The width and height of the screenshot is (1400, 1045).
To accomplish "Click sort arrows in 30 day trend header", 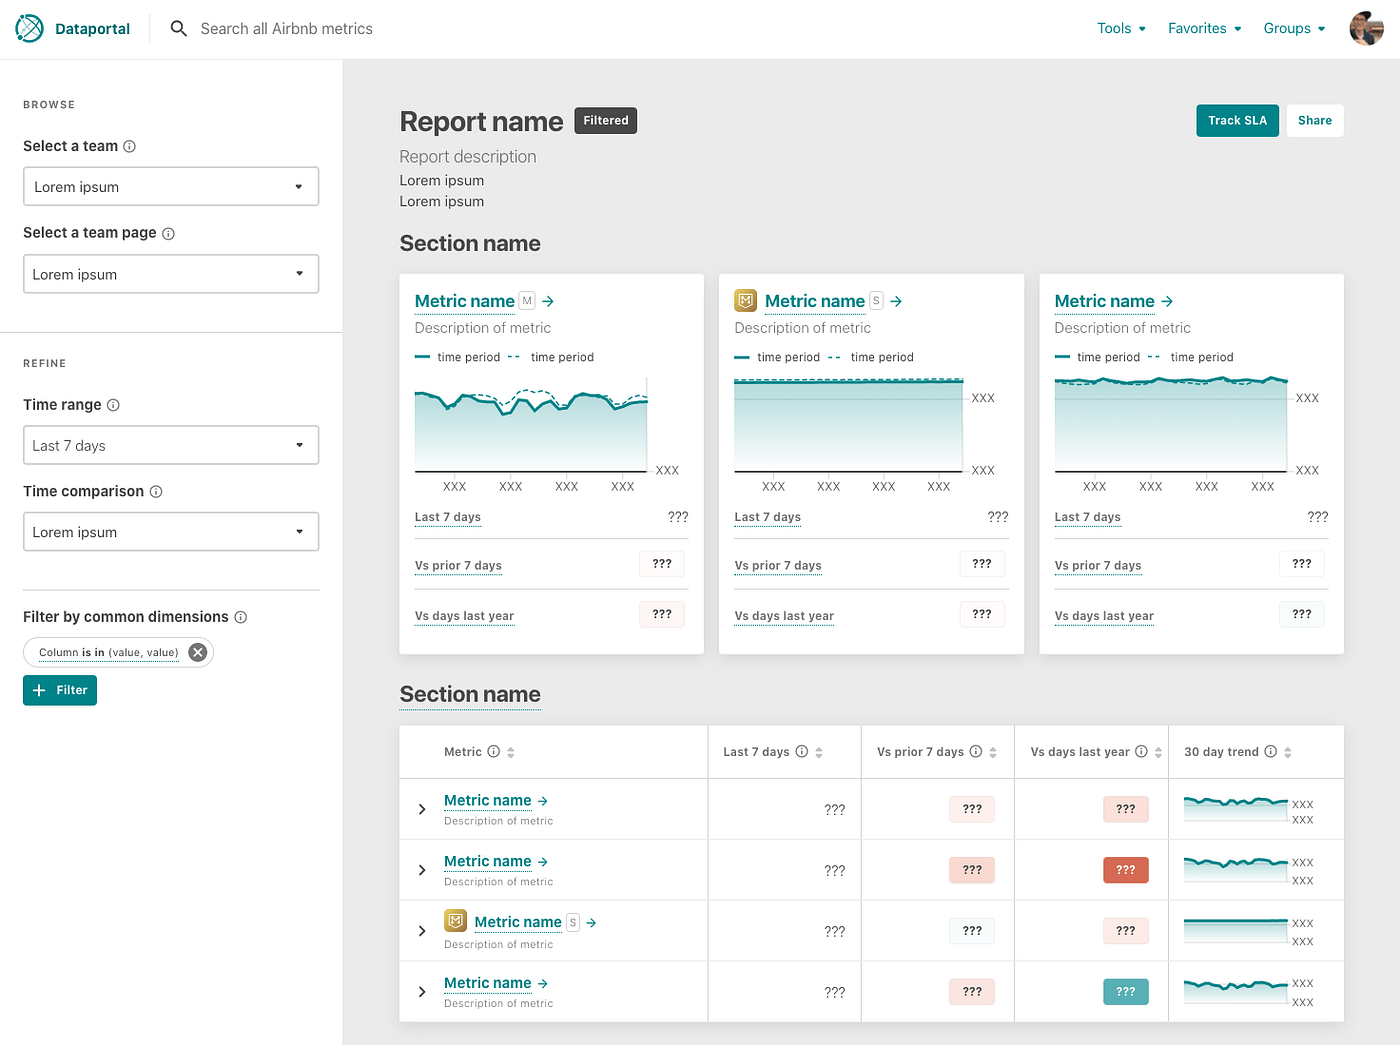I will coord(1288,752).
